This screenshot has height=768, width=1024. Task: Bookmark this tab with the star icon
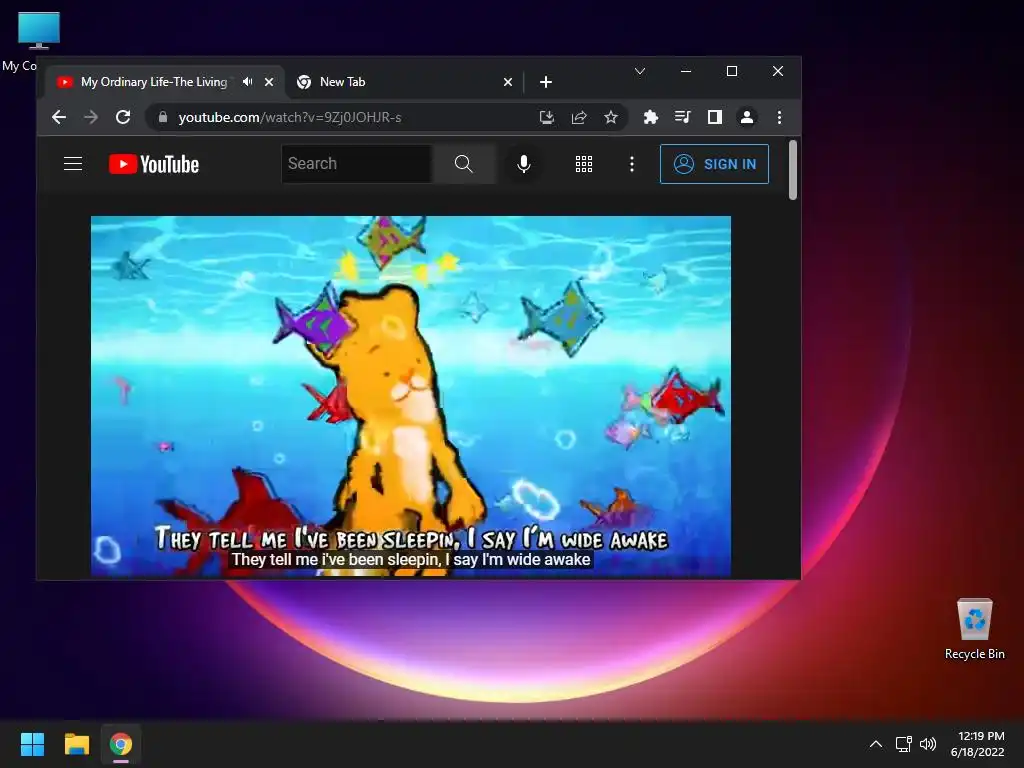[x=611, y=118]
